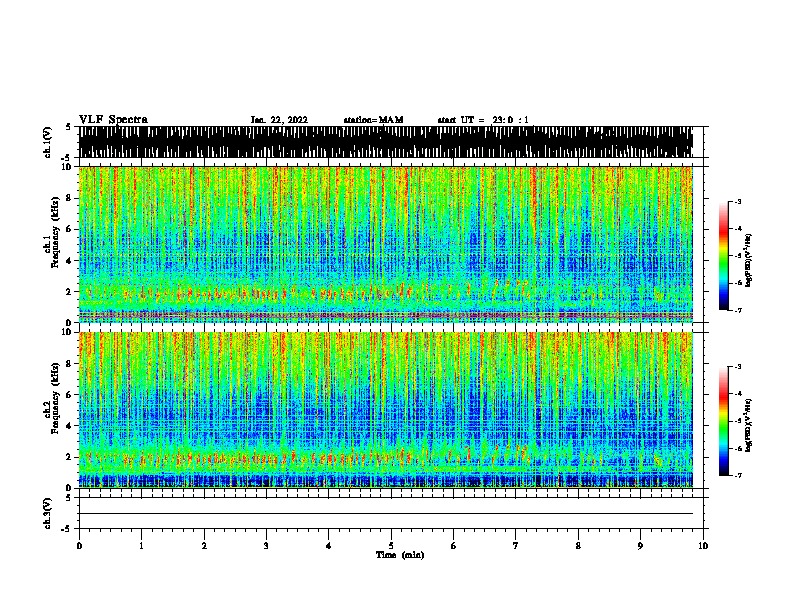
Task: Click the time axis tick label "3"
Action: tap(266, 545)
